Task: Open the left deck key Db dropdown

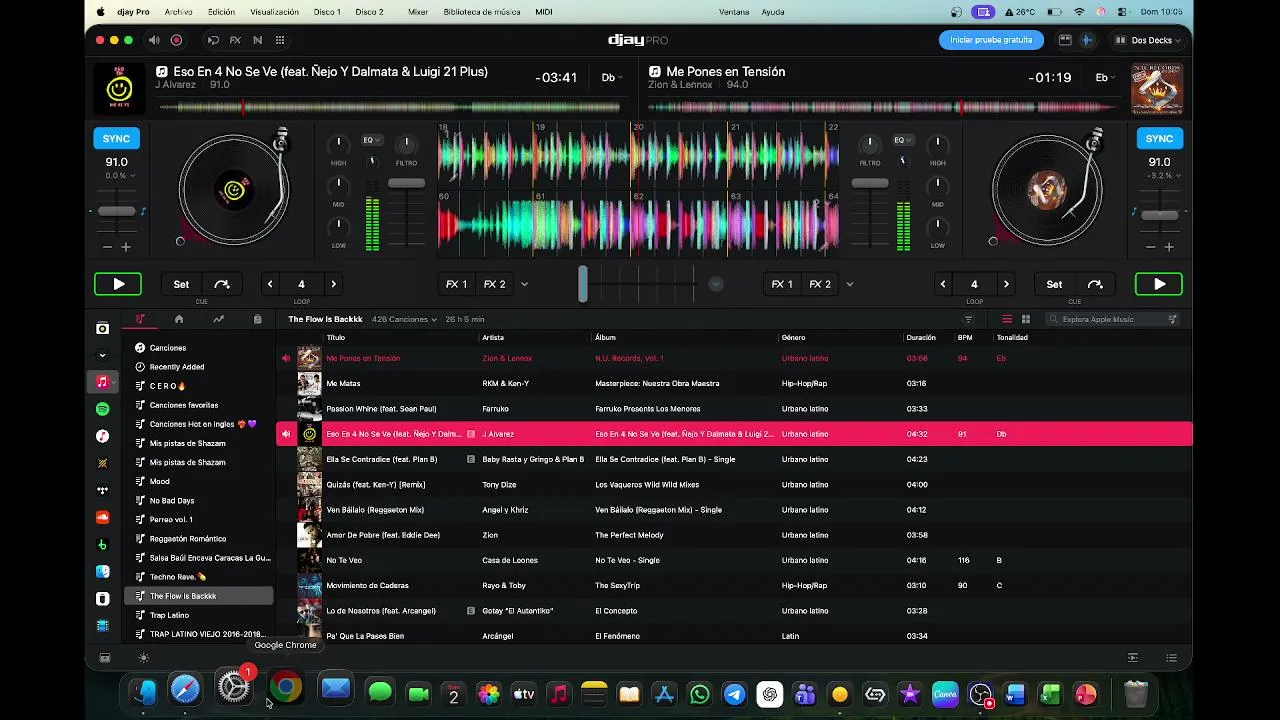Action: click(611, 77)
